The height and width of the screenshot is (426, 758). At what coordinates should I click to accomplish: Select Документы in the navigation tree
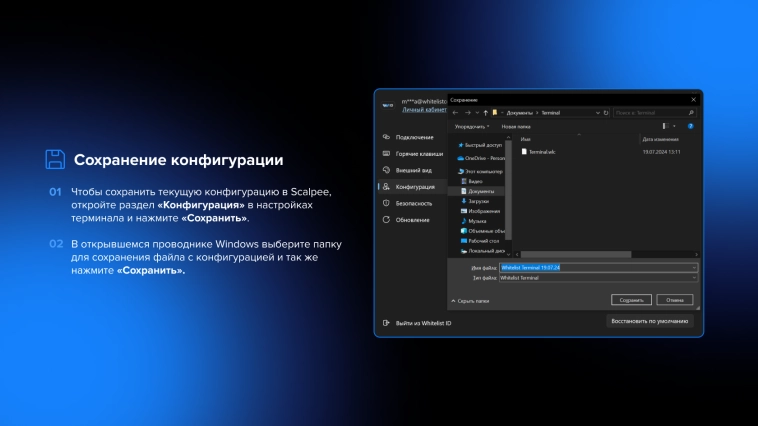point(476,191)
